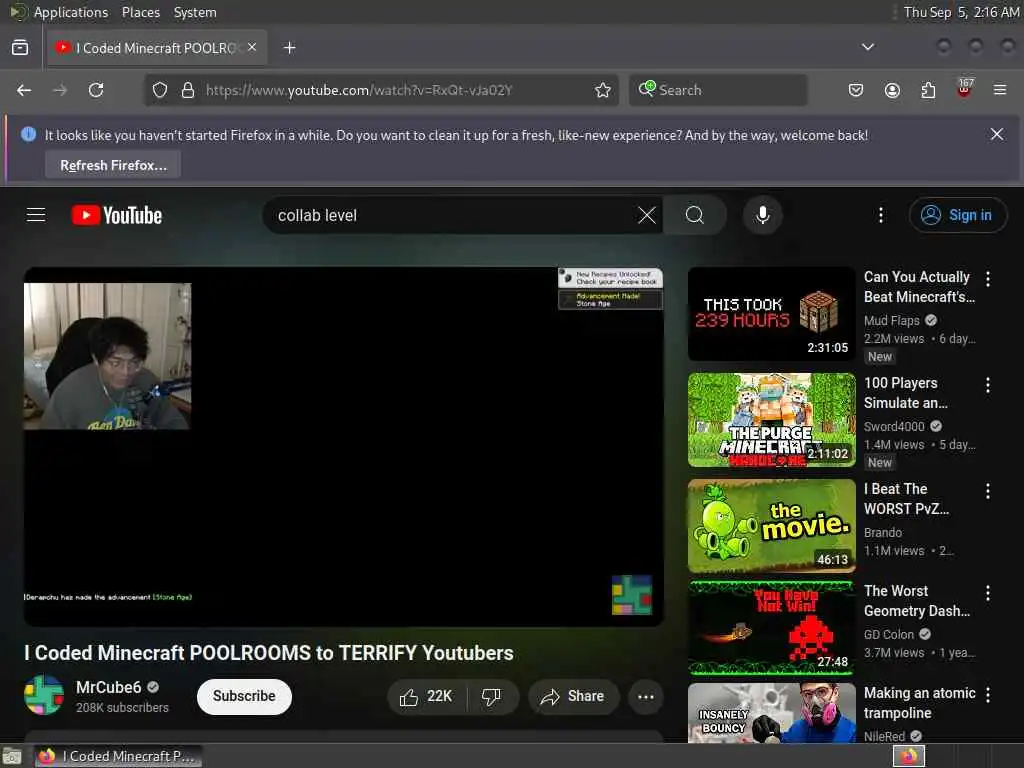Click the Share button

(572, 697)
